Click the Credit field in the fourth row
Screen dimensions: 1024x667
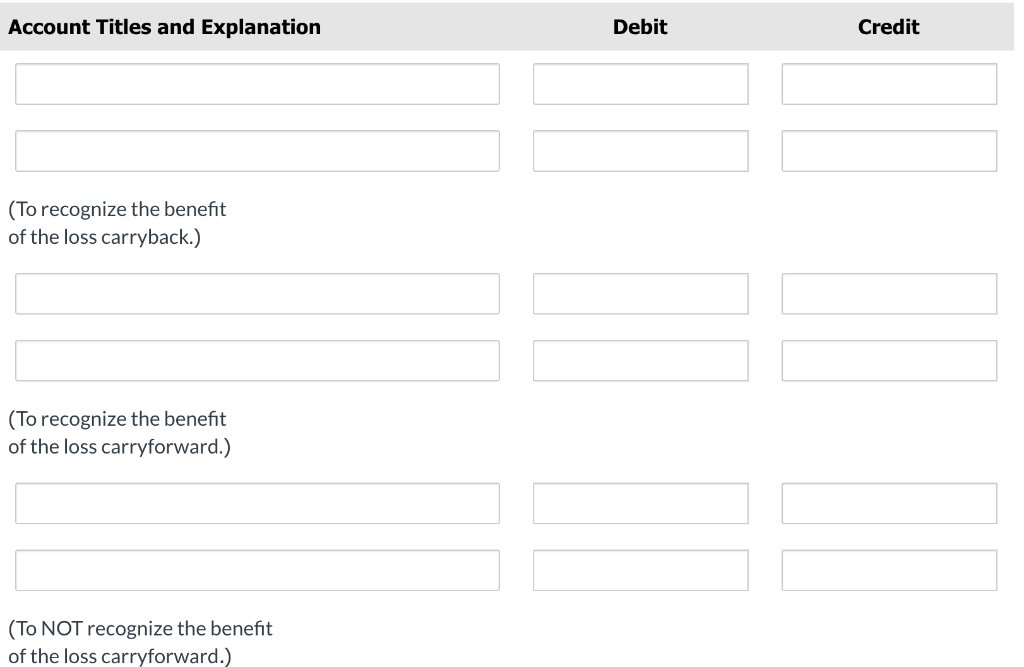click(889, 361)
